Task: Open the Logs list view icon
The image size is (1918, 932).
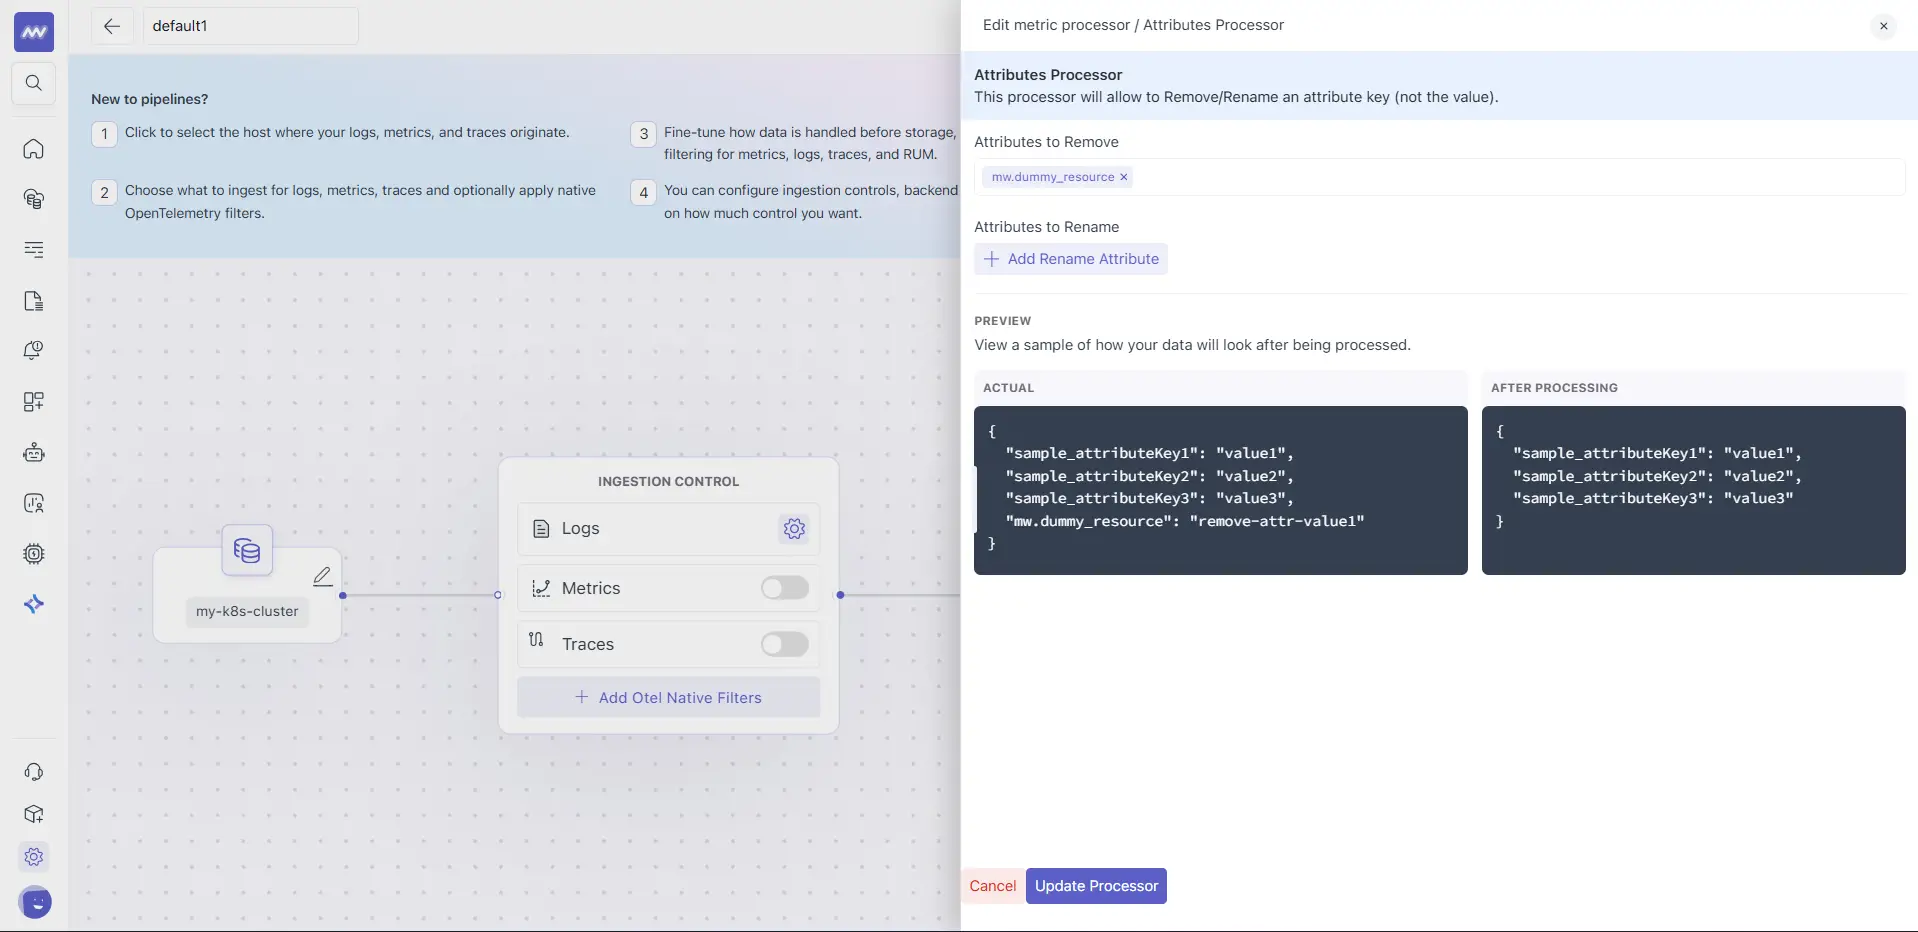Action: (x=33, y=251)
